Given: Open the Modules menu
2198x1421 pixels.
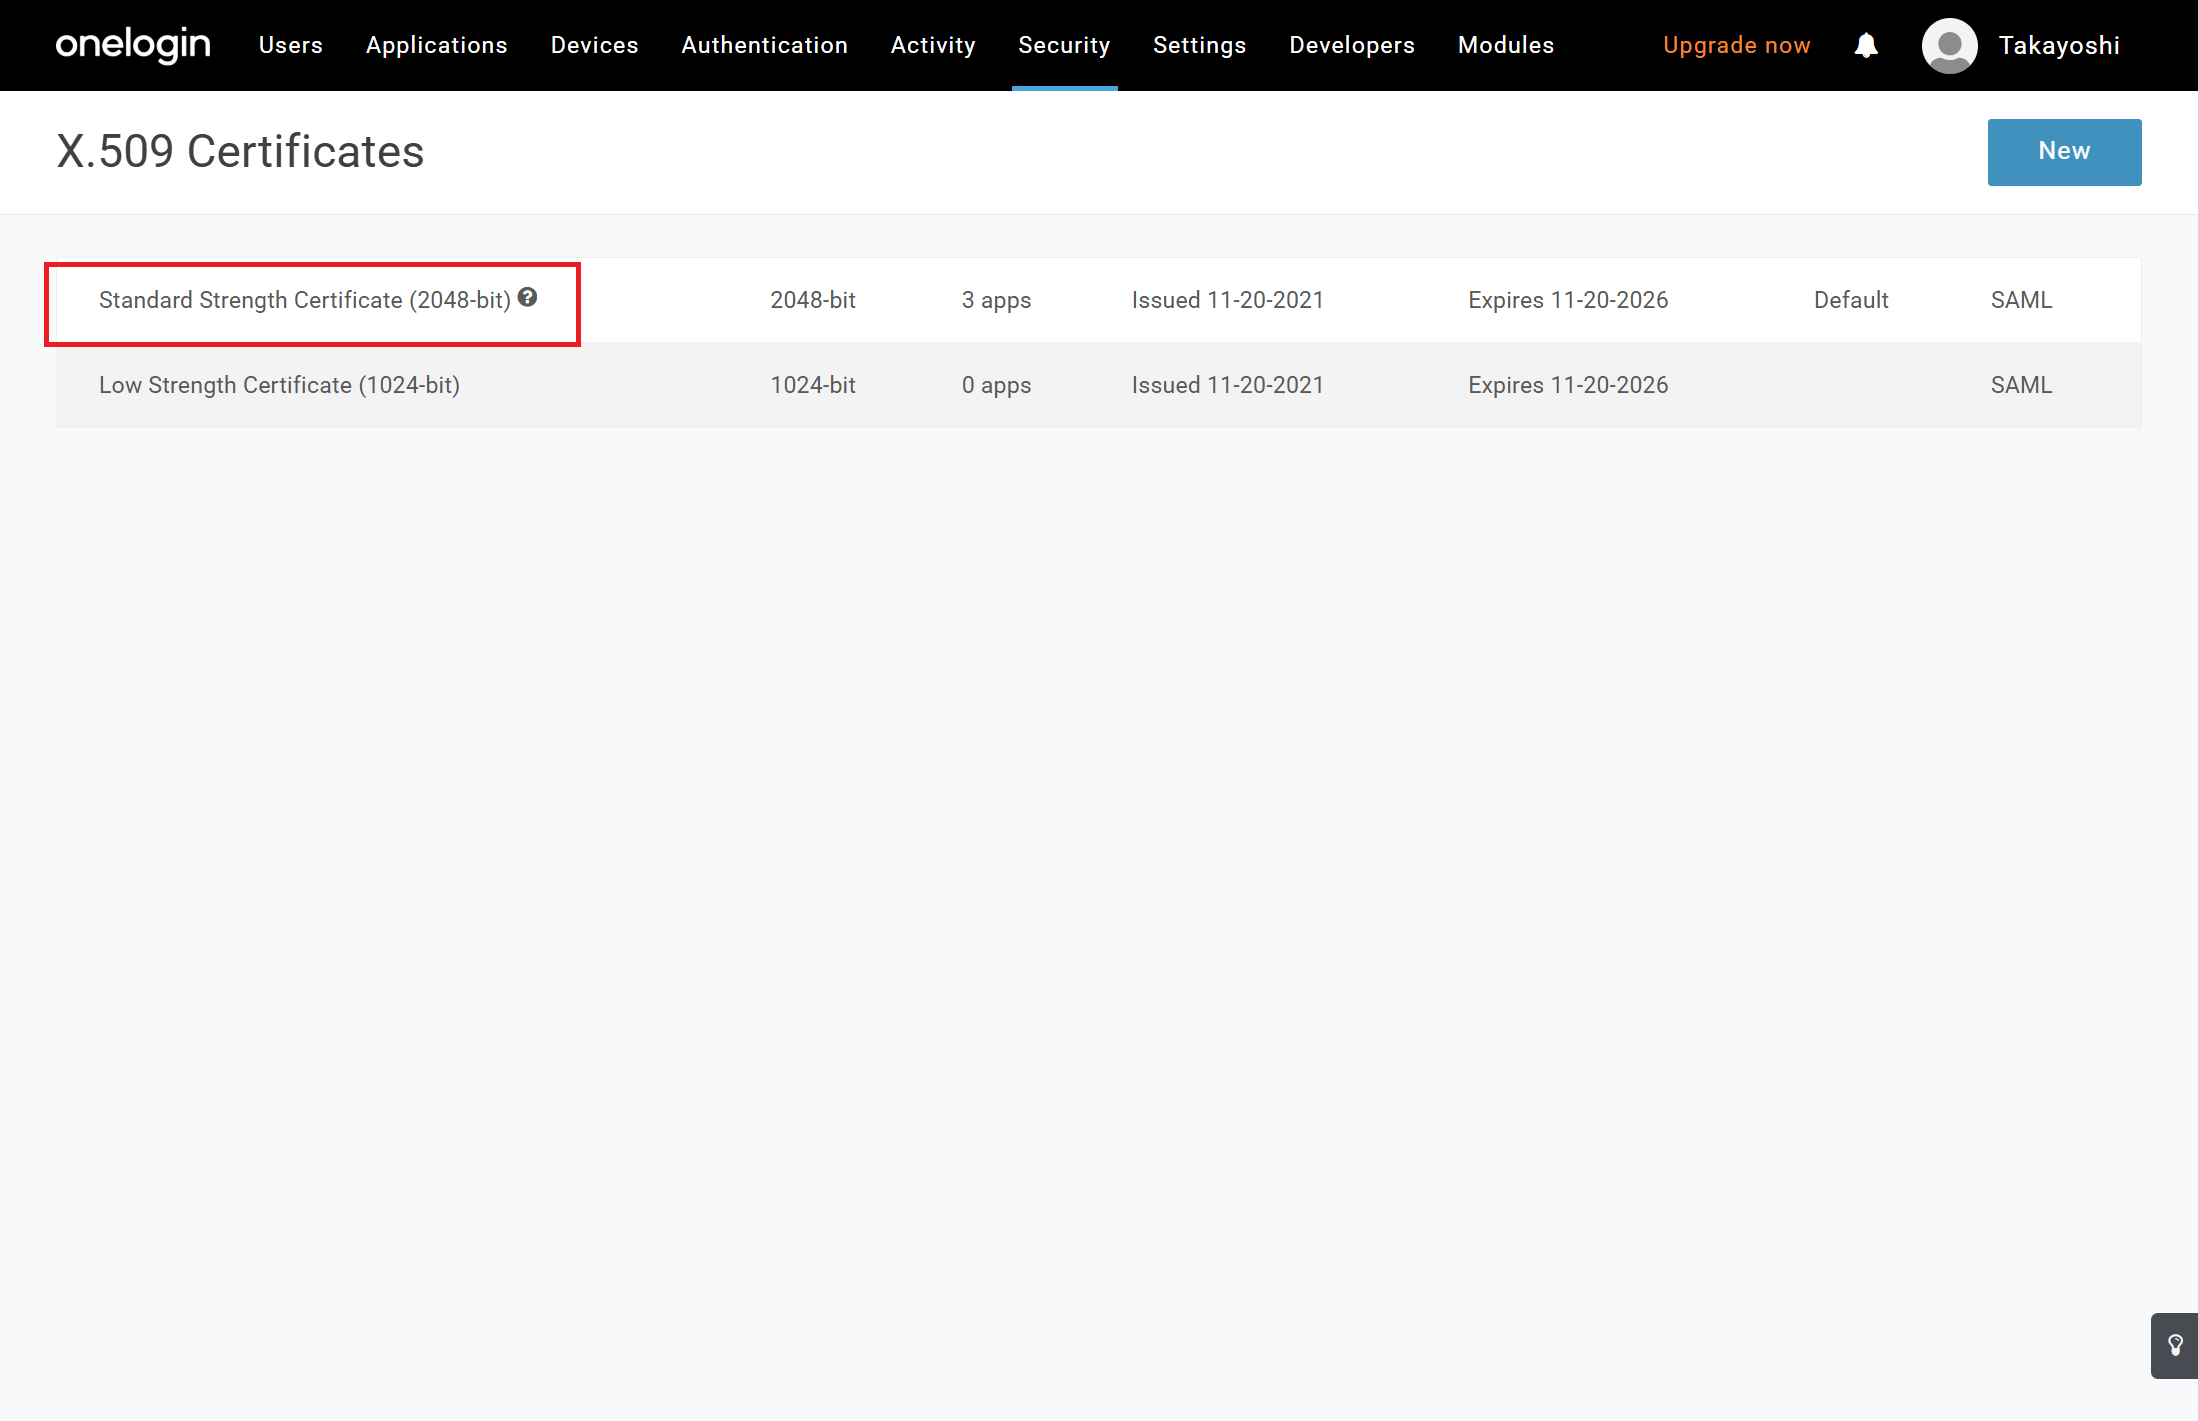Looking at the screenshot, I should [1506, 45].
